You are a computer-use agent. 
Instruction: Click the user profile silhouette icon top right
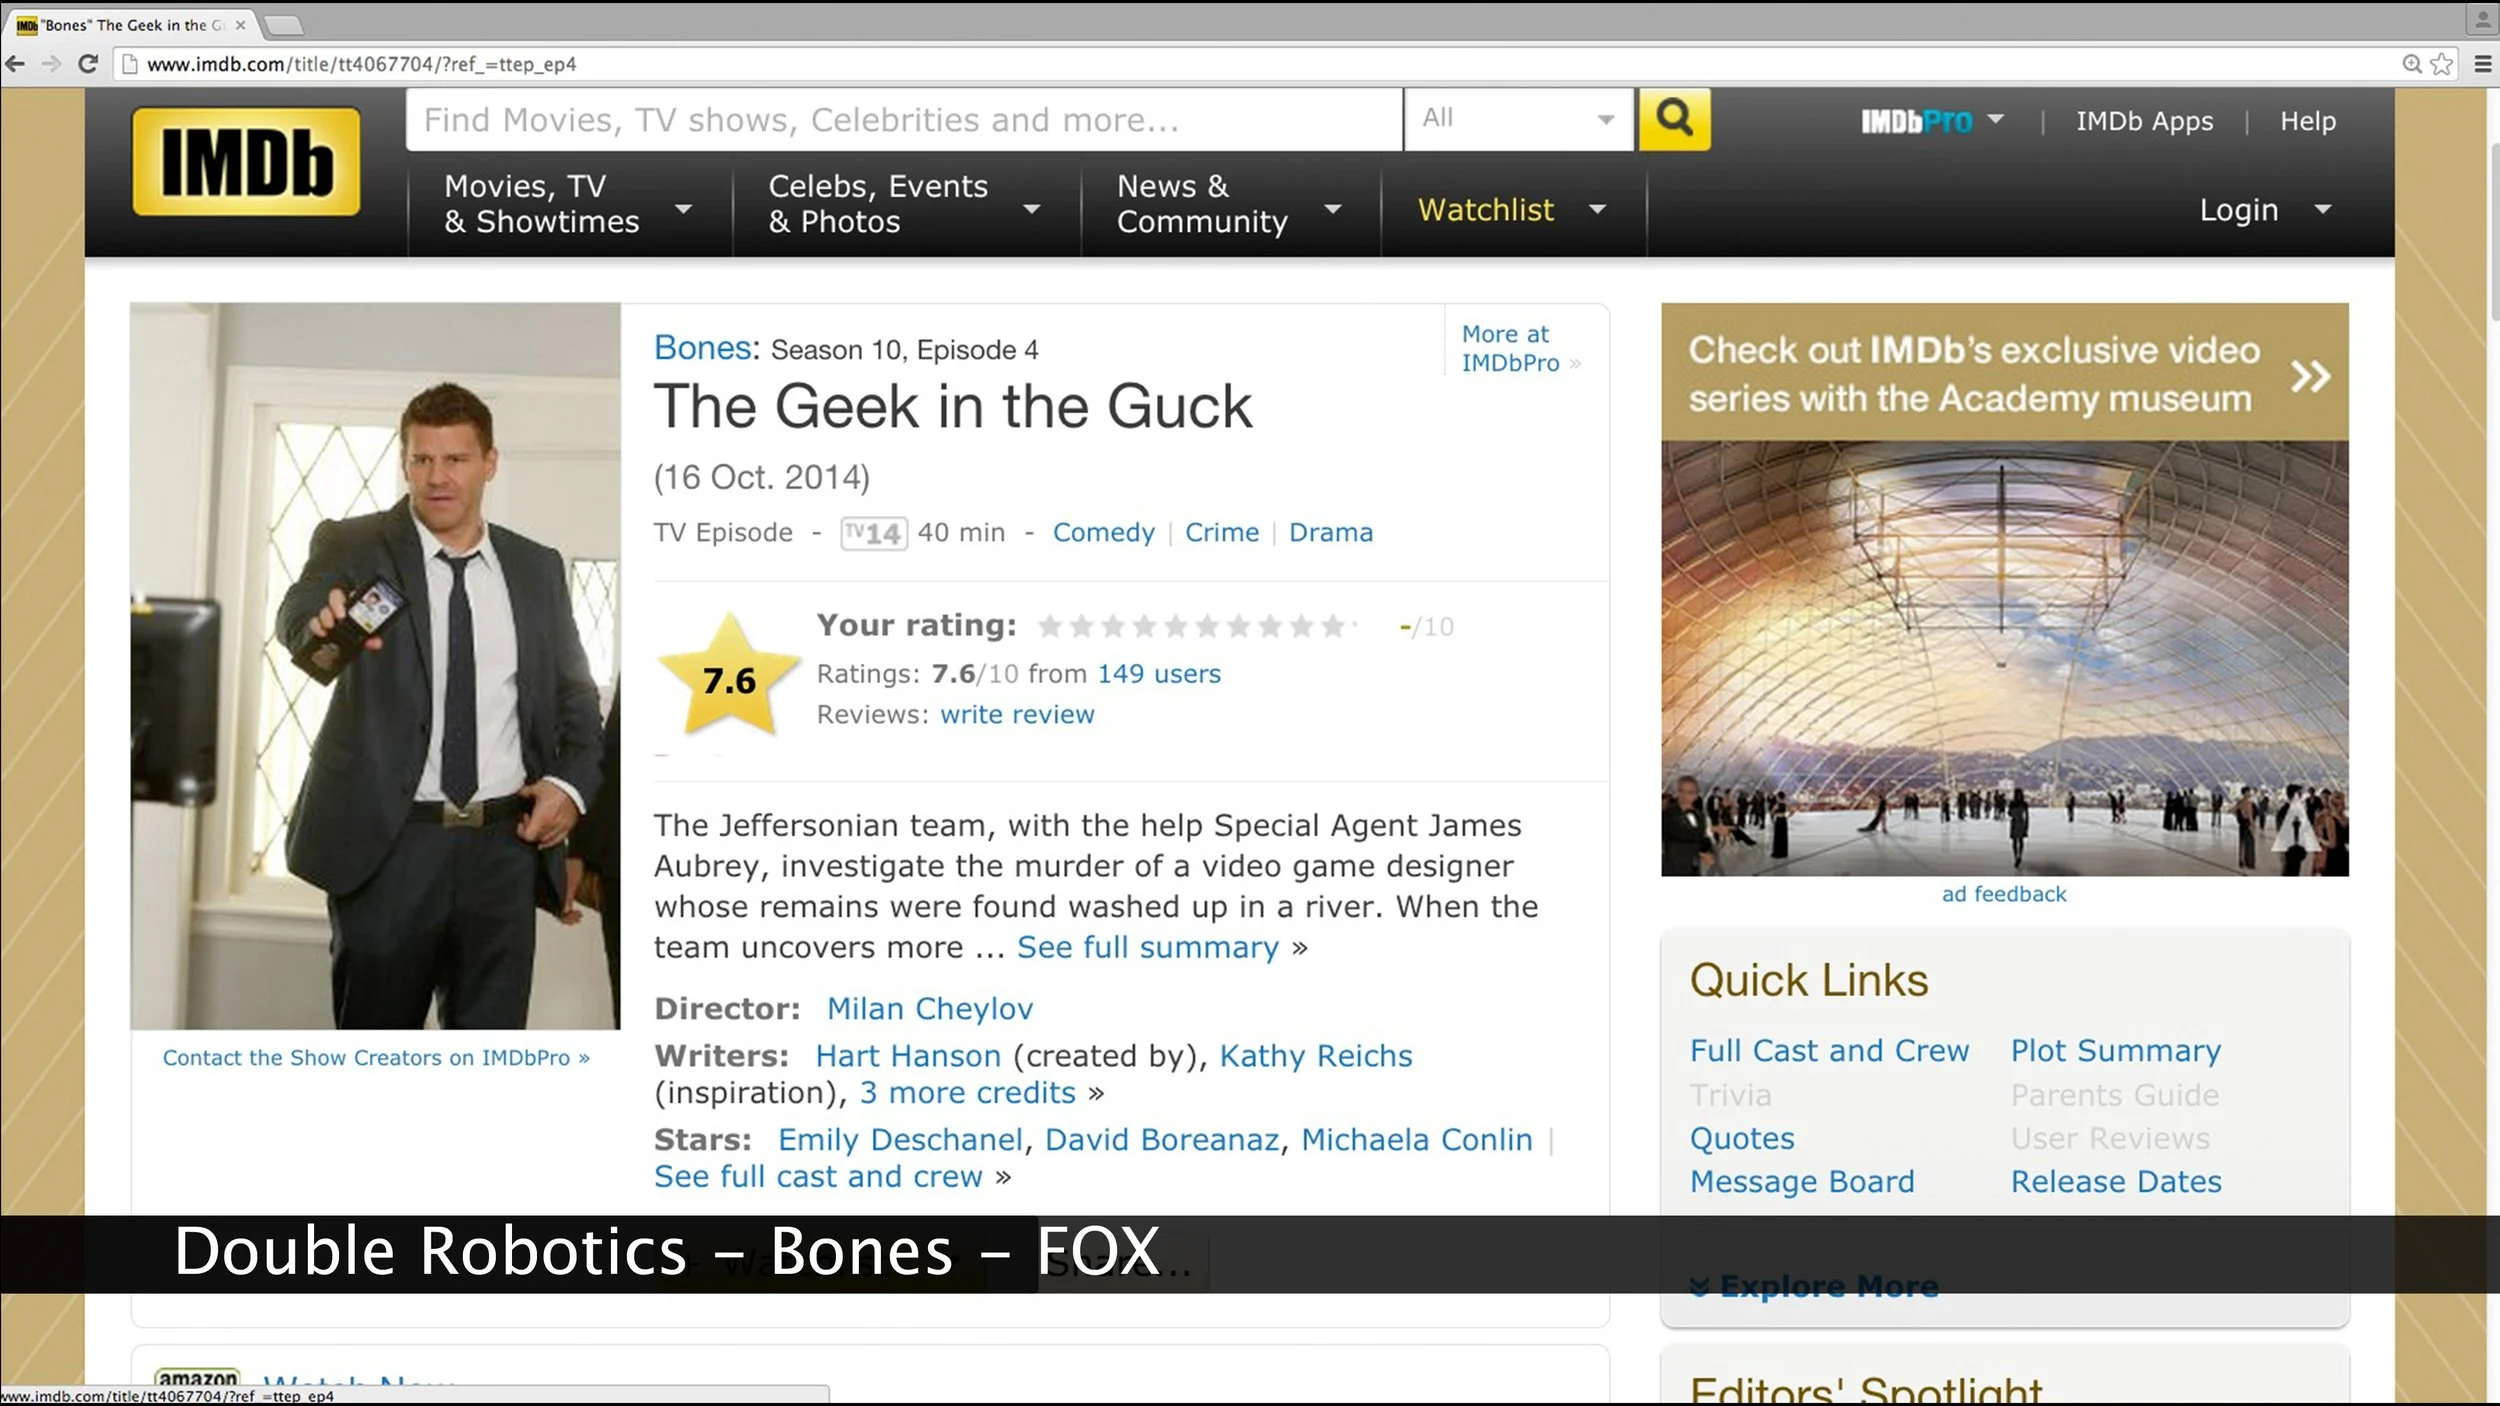[x=2482, y=21]
